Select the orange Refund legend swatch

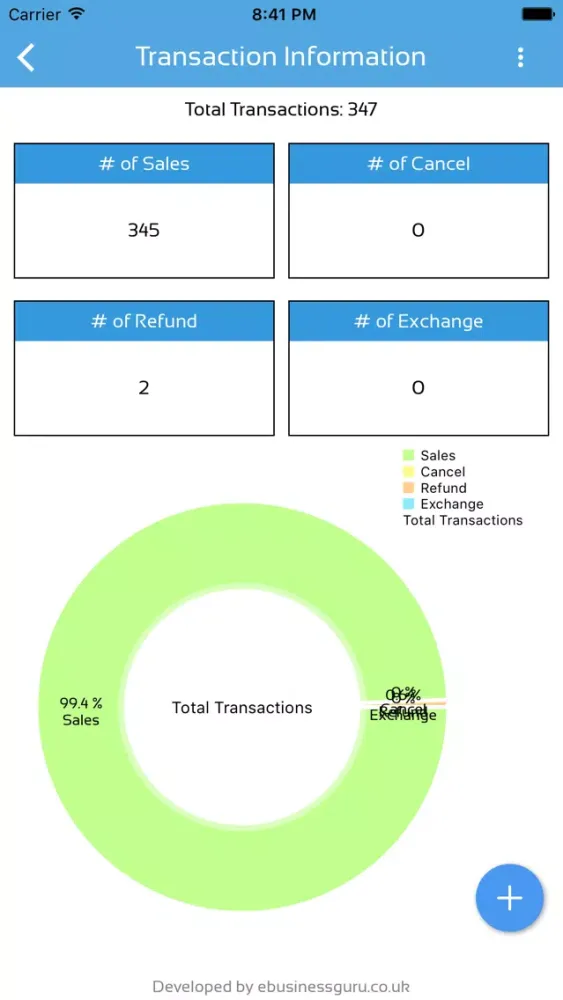pos(409,488)
